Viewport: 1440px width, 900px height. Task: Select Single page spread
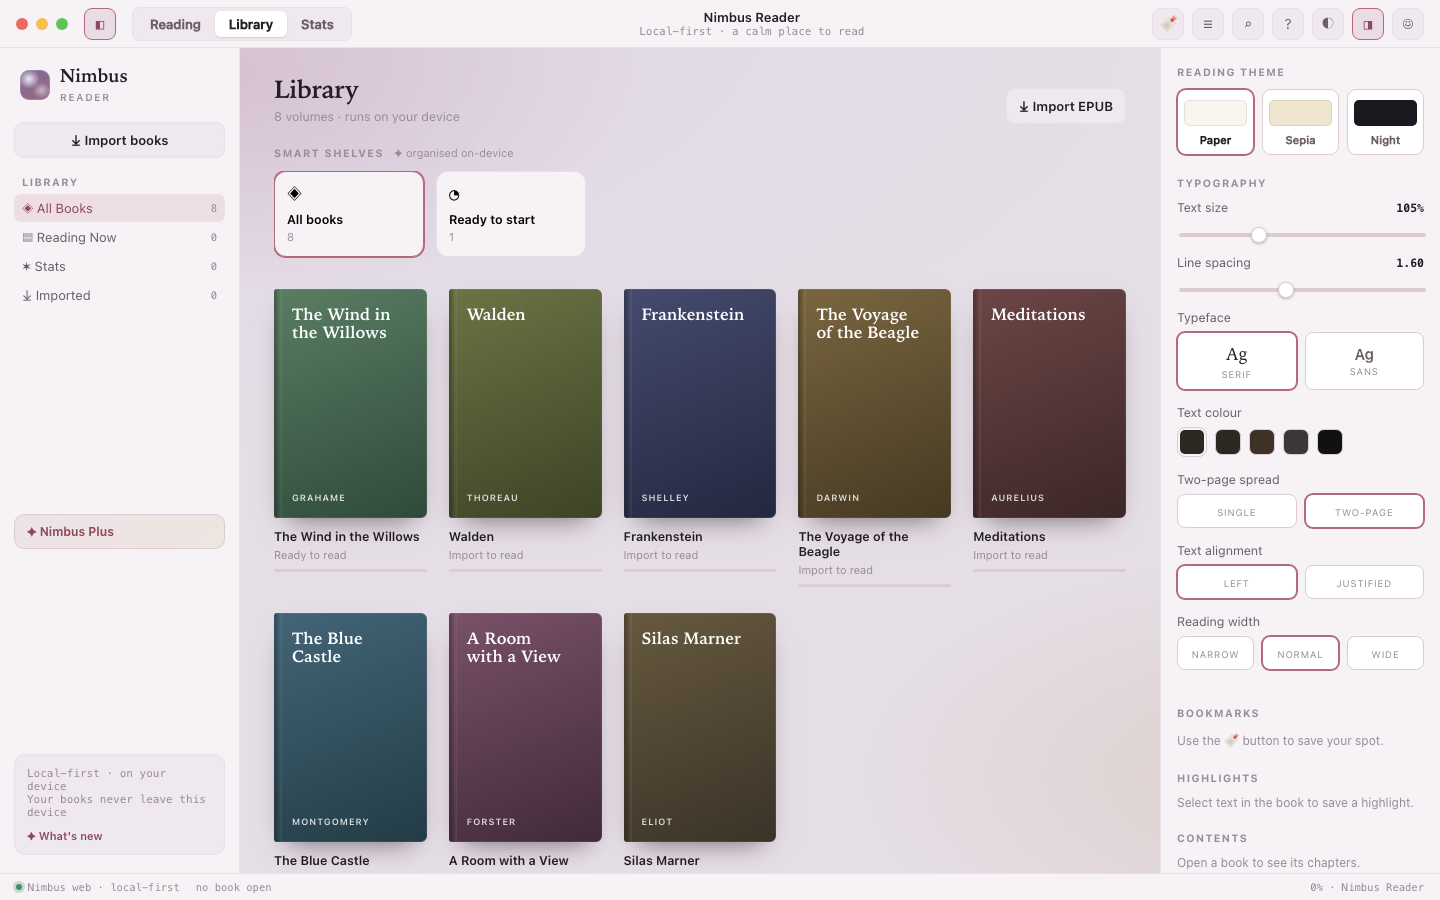pos(1236,511)
